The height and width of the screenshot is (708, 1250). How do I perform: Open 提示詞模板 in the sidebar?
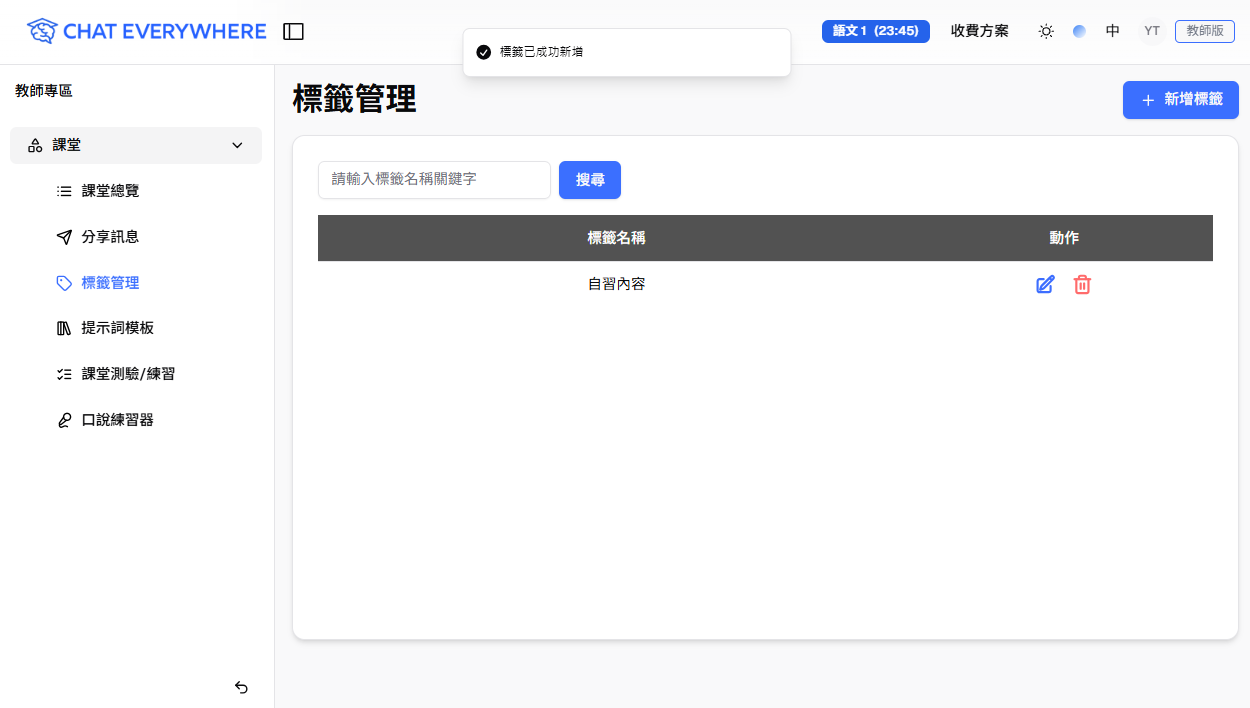[x=117, y=328]
